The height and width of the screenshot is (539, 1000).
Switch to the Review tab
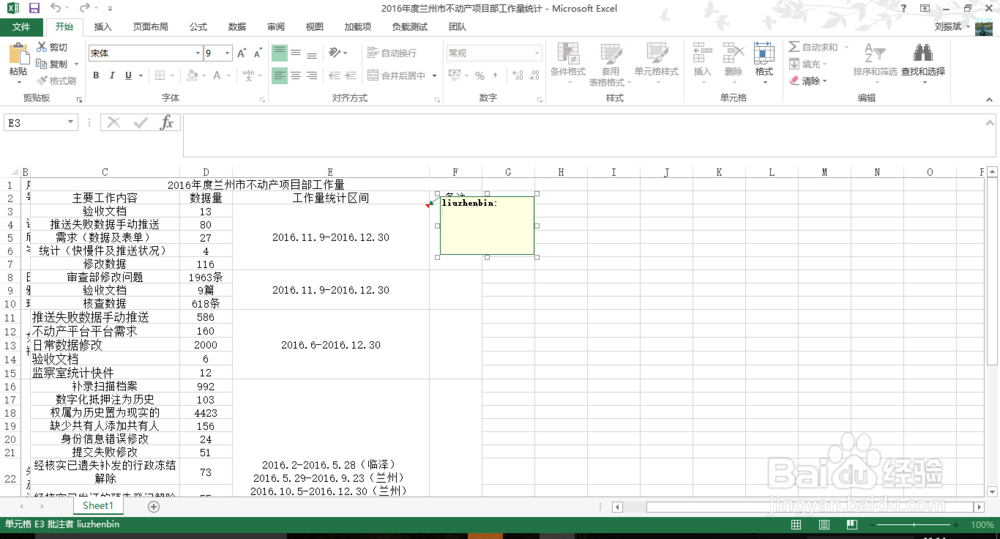[276, 27]
